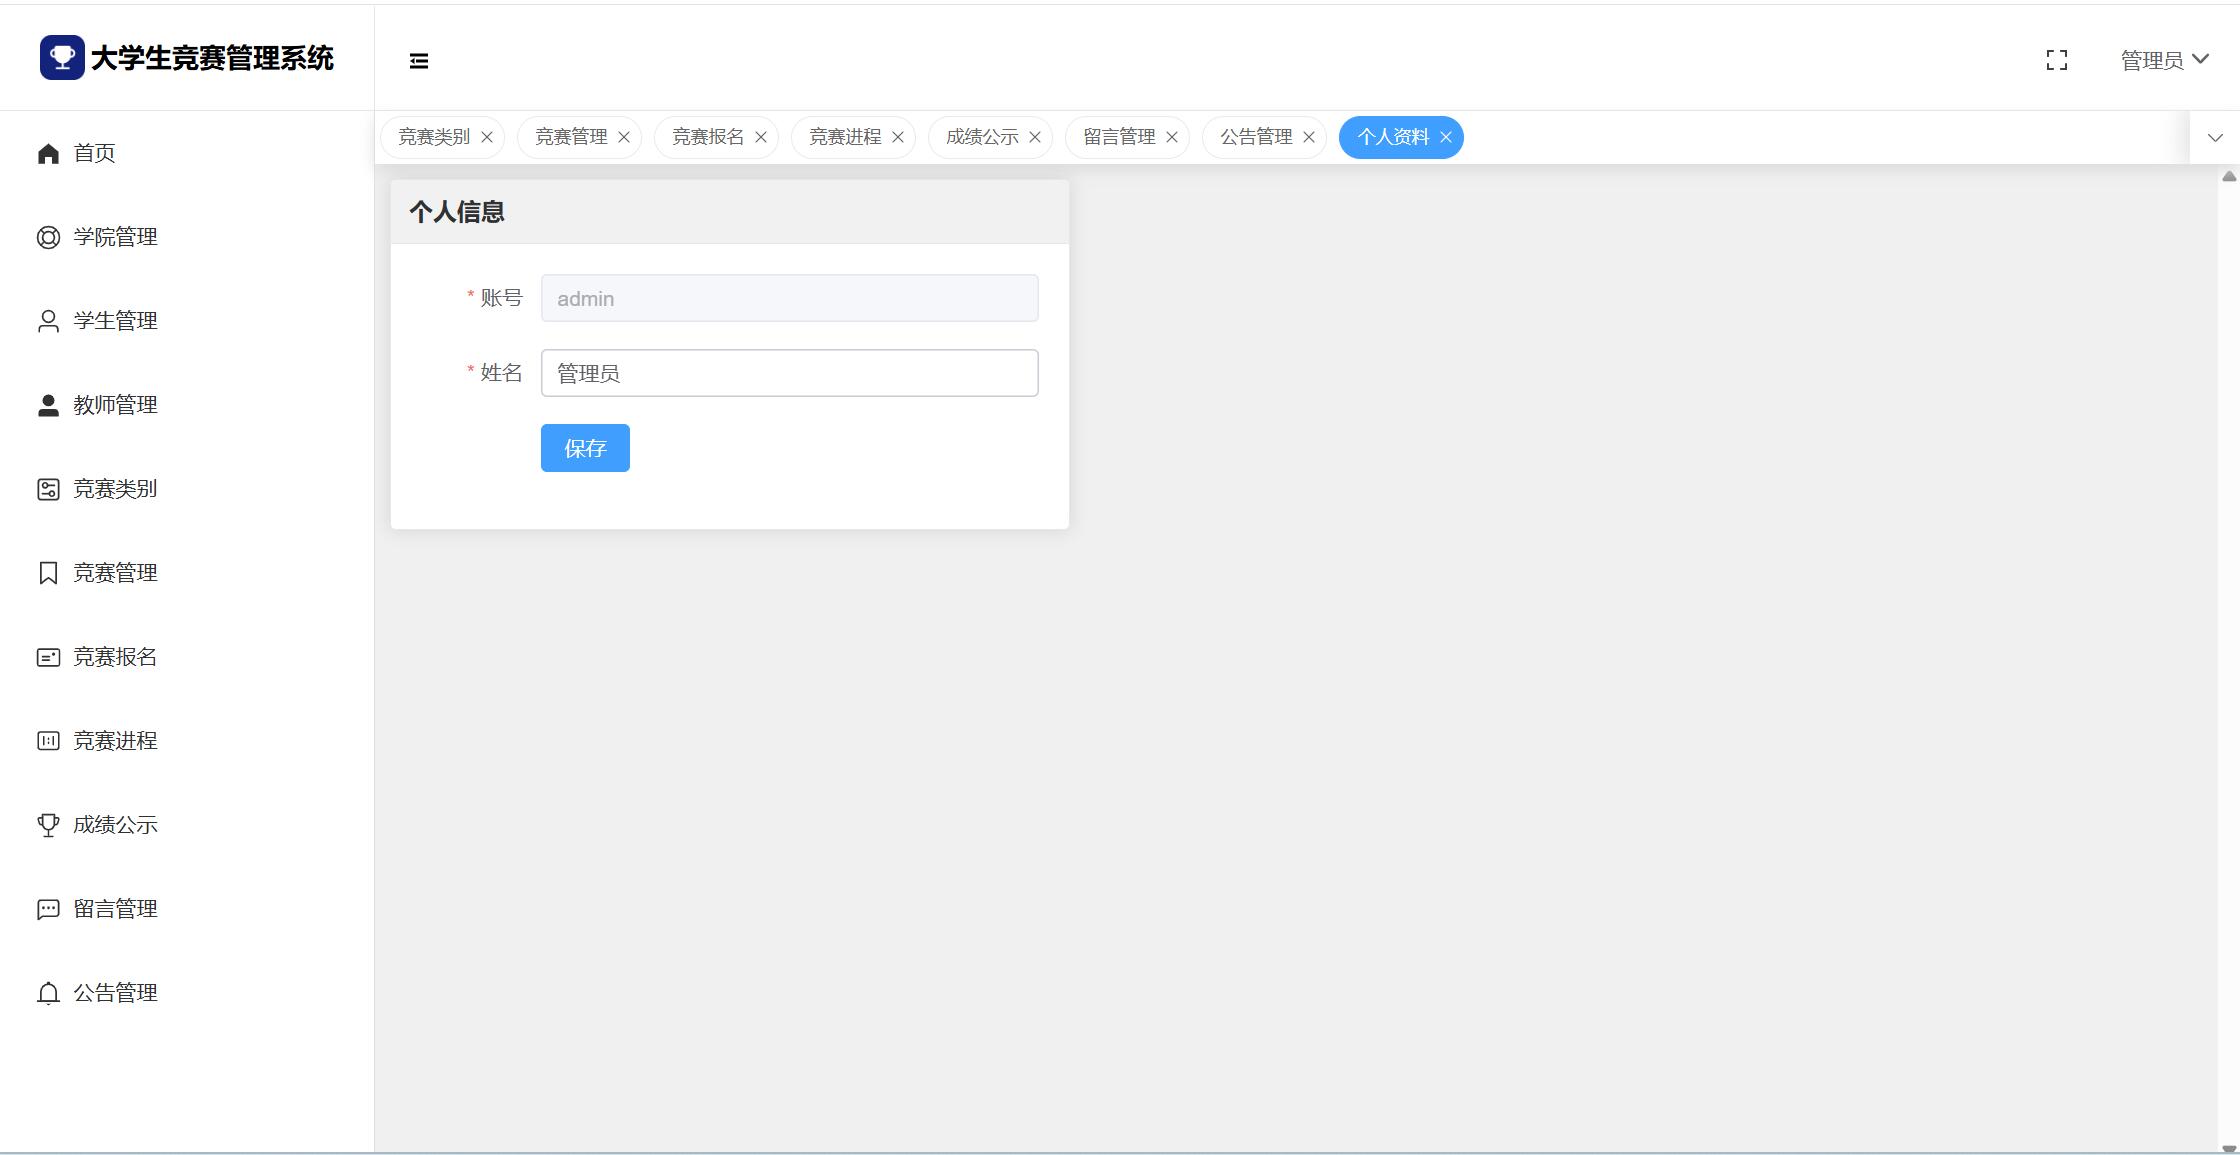Image resolution: width=2240 pixels, height=1155 pixels.
Task: Open 竞赛类别 sidebar icon
Action: coord(48,489)
